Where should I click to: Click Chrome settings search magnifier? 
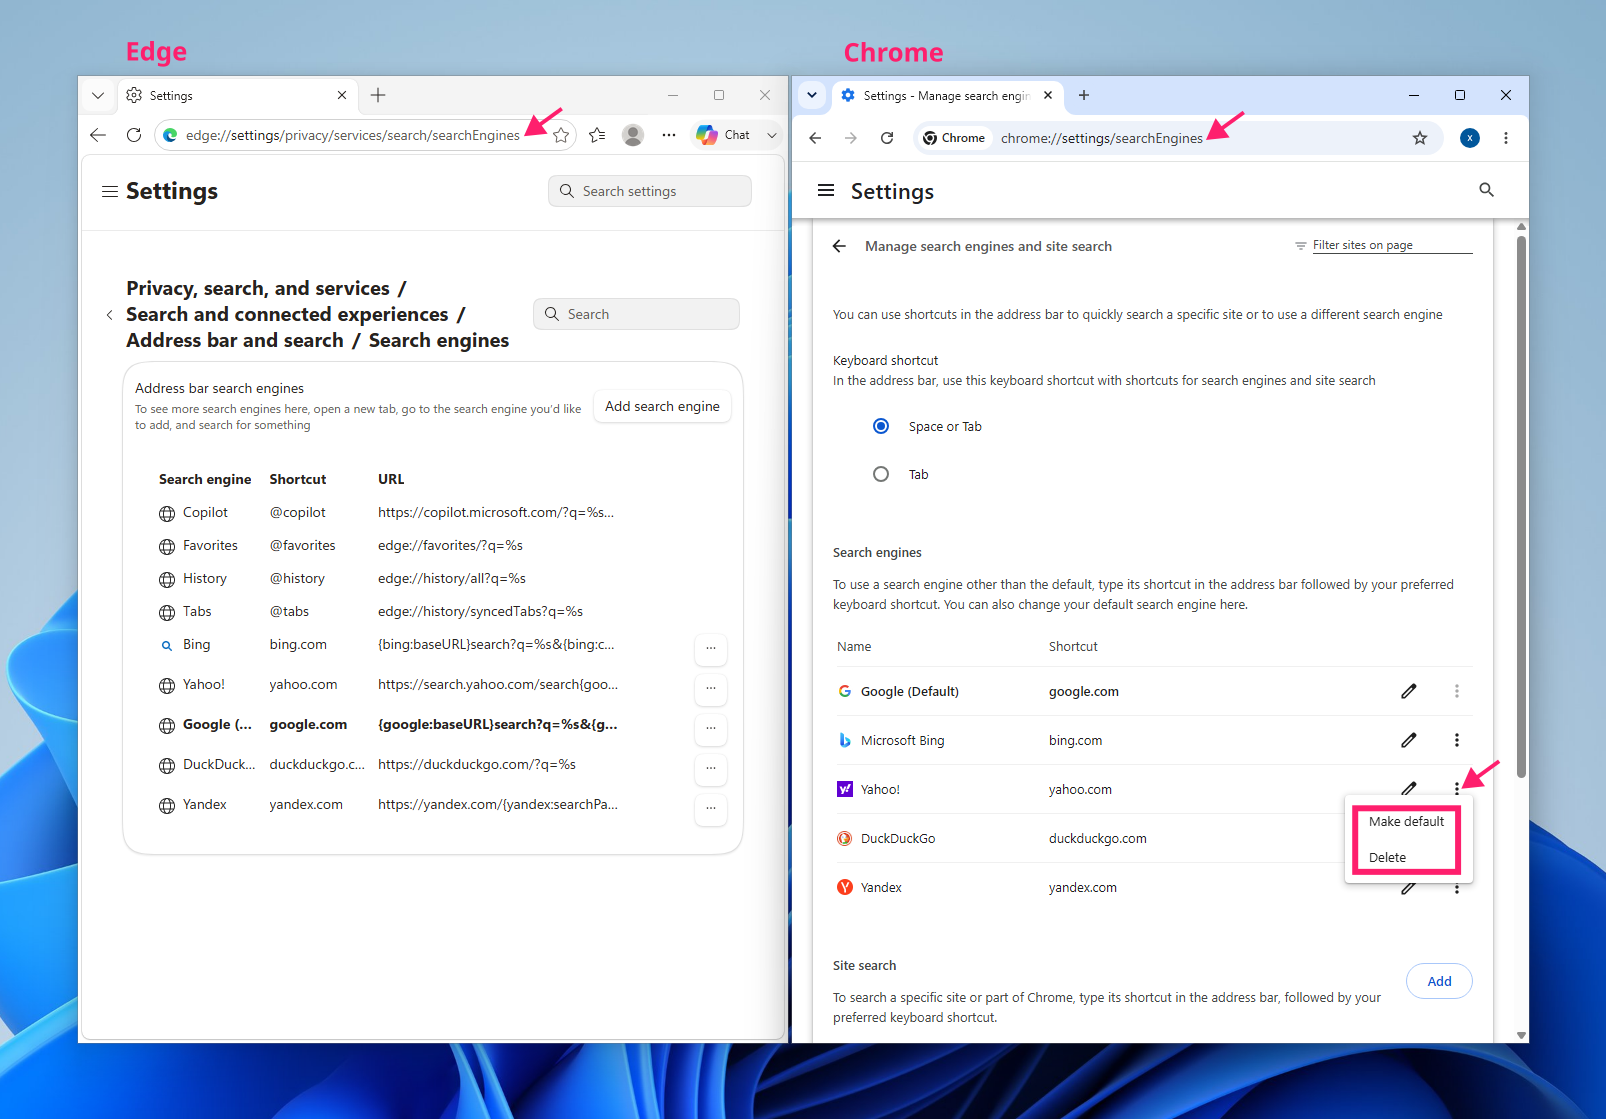1487,190
